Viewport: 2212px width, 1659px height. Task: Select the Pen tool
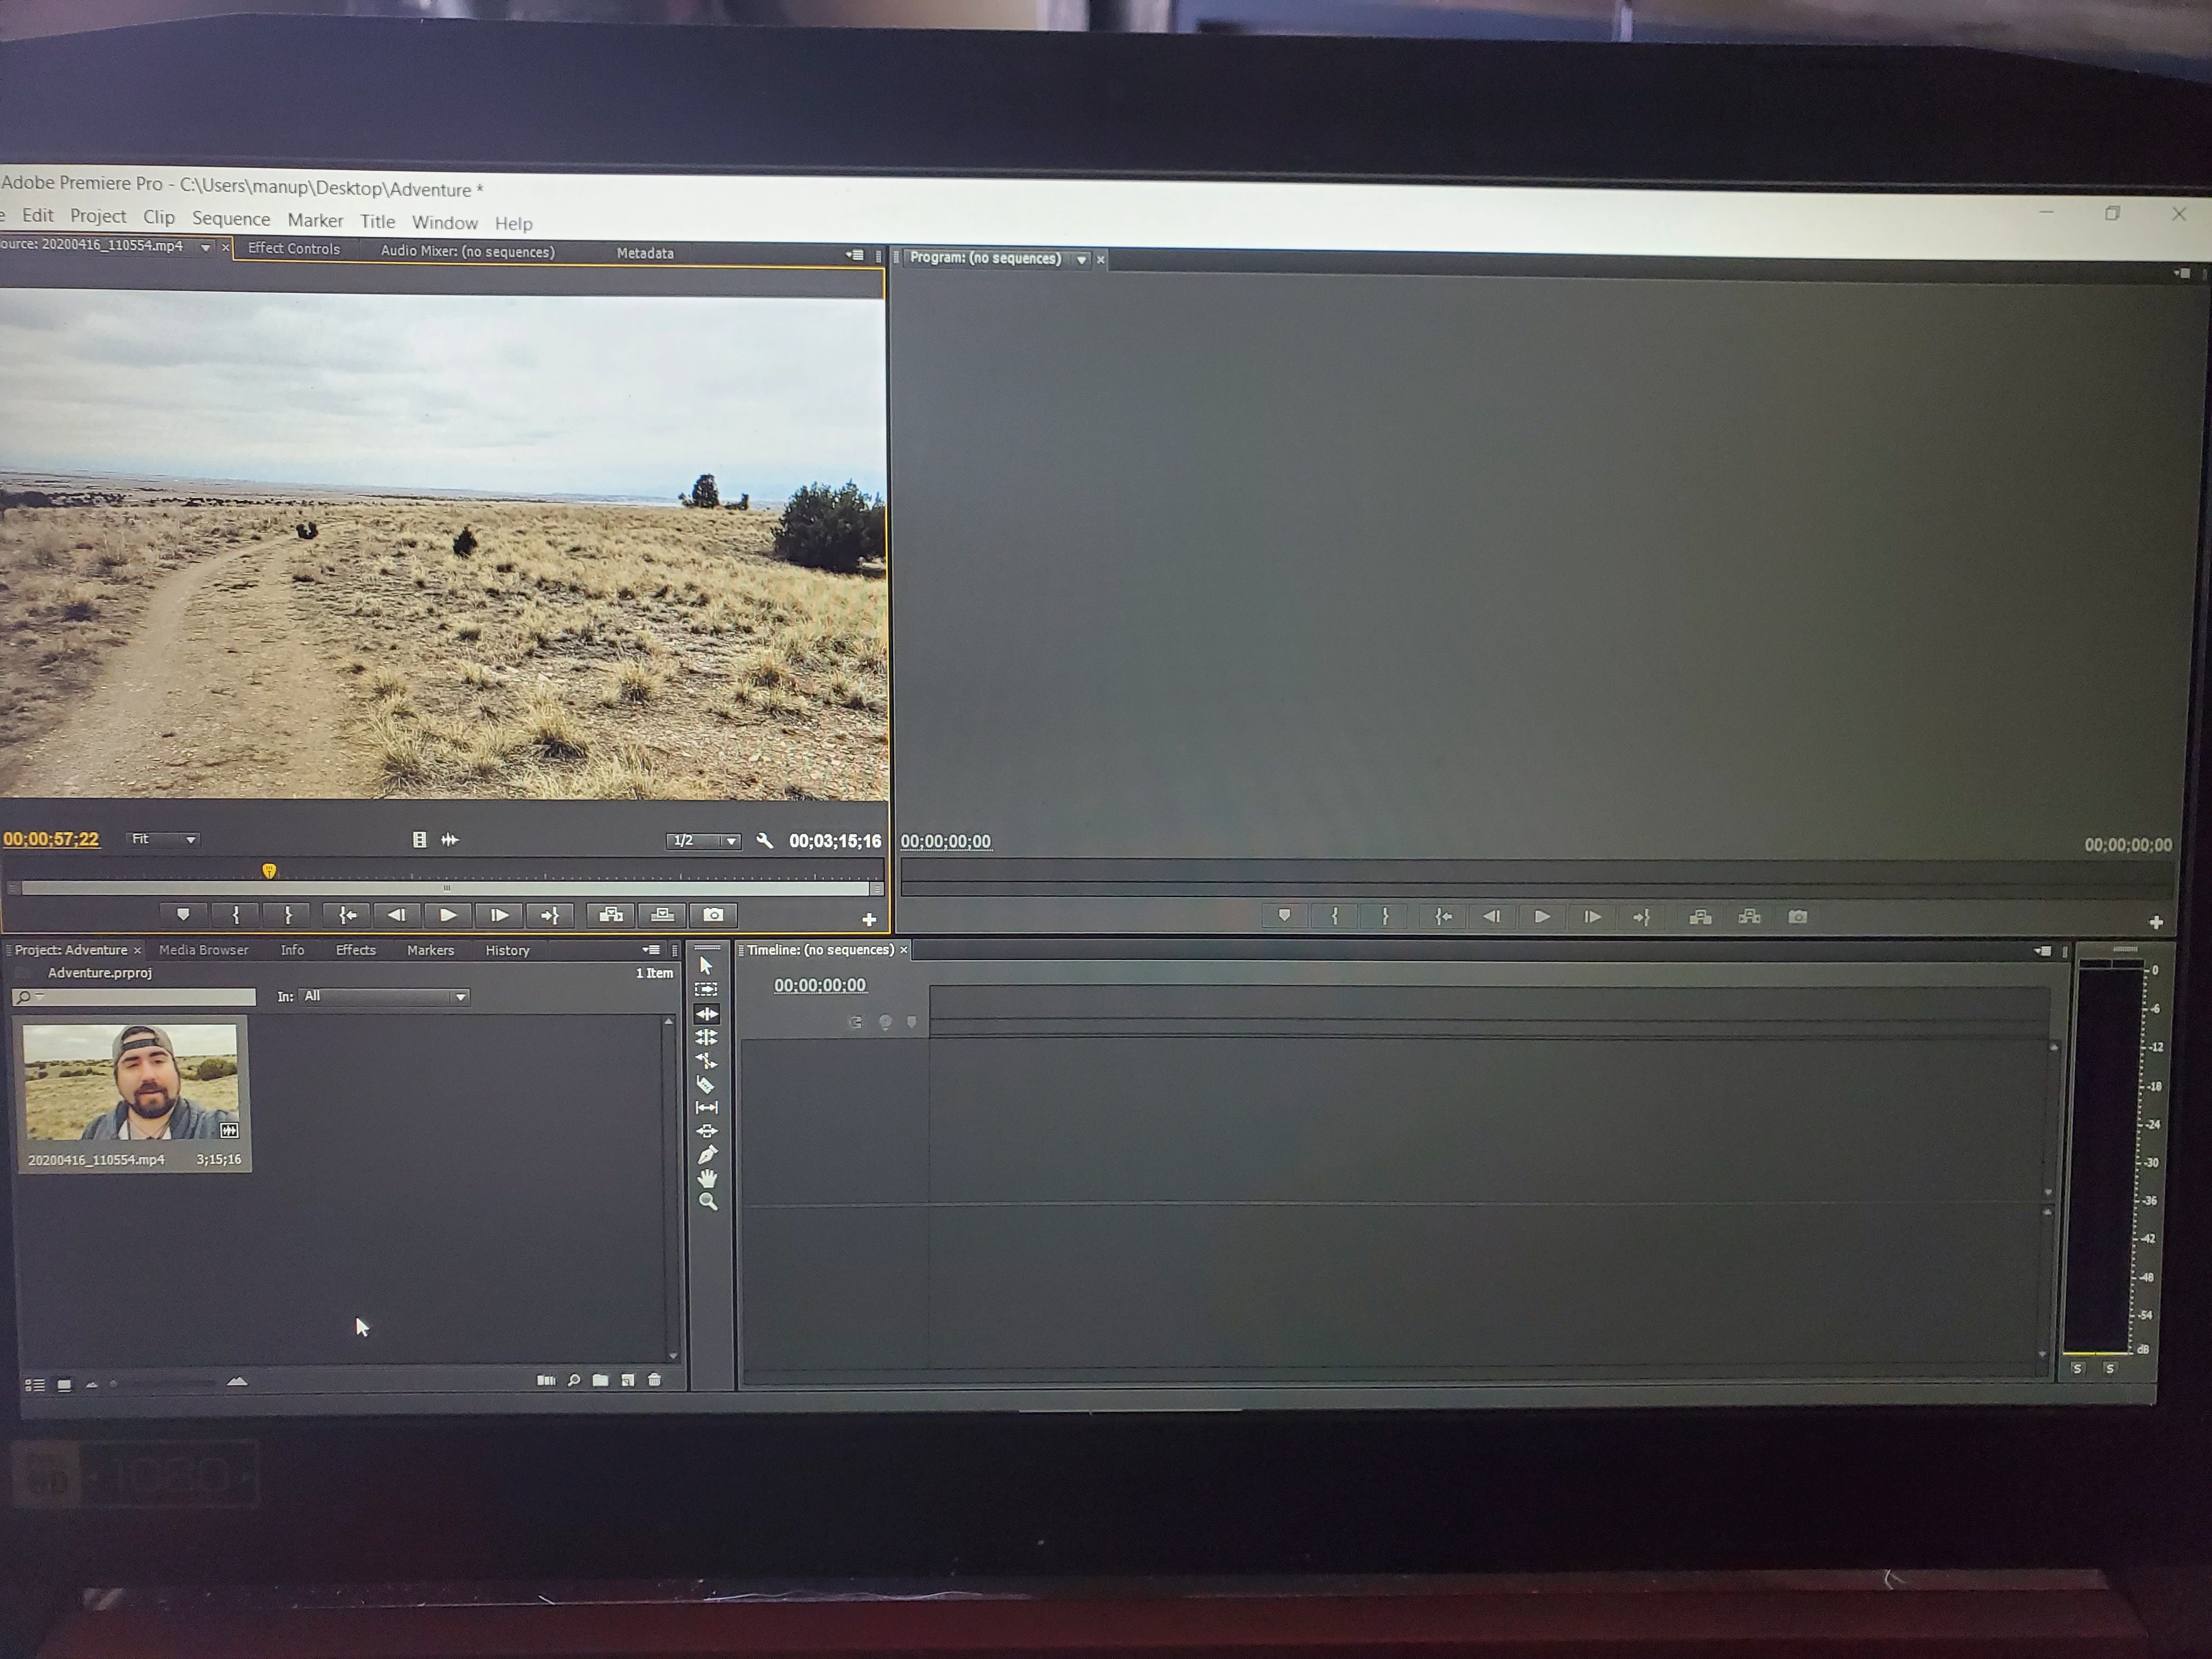pos(707,1155)
